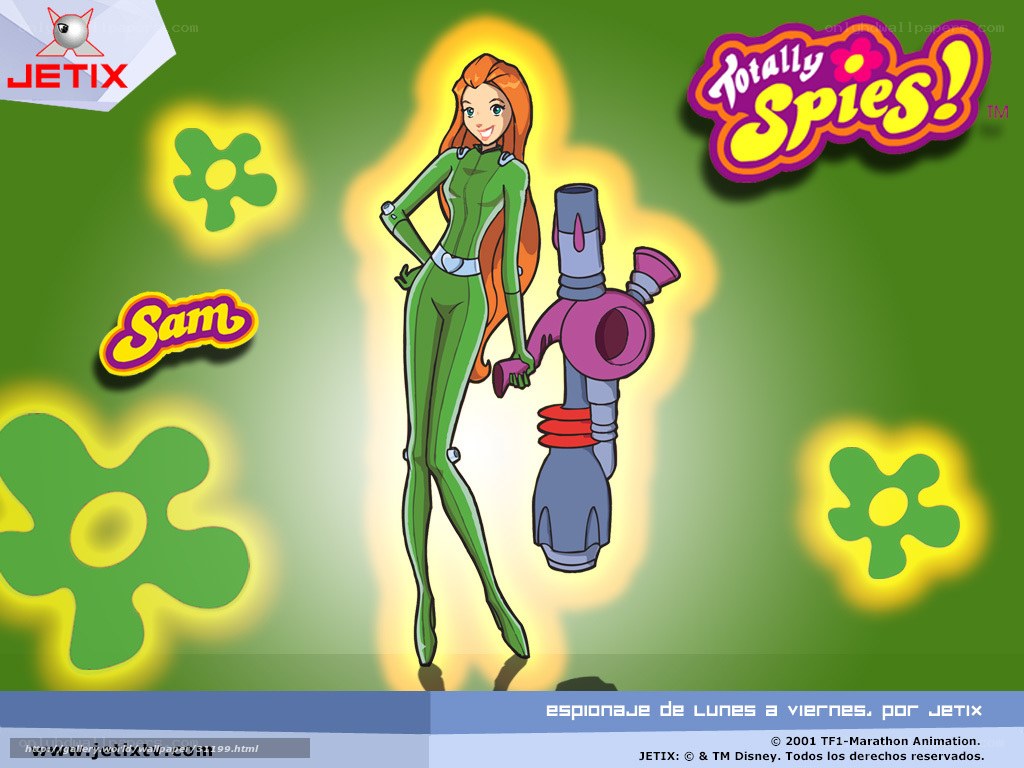Click the Totally Spies! logo
1024x768 pixels.
coord(839,98)
